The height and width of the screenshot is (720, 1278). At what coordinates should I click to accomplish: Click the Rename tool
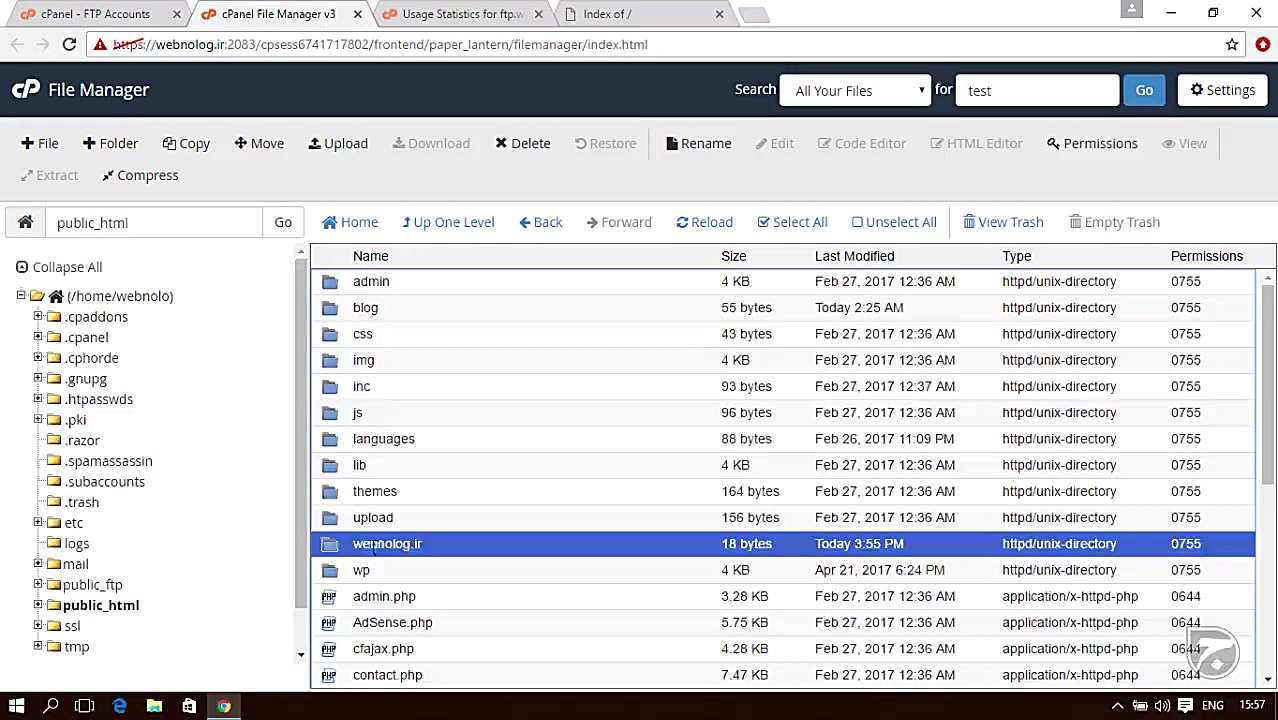coord(698,143)
